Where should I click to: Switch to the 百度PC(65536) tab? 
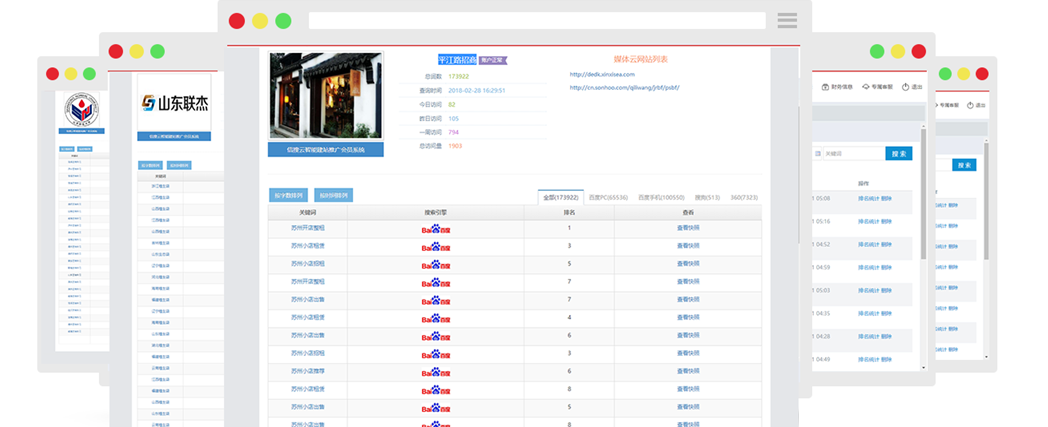[608, 198]
